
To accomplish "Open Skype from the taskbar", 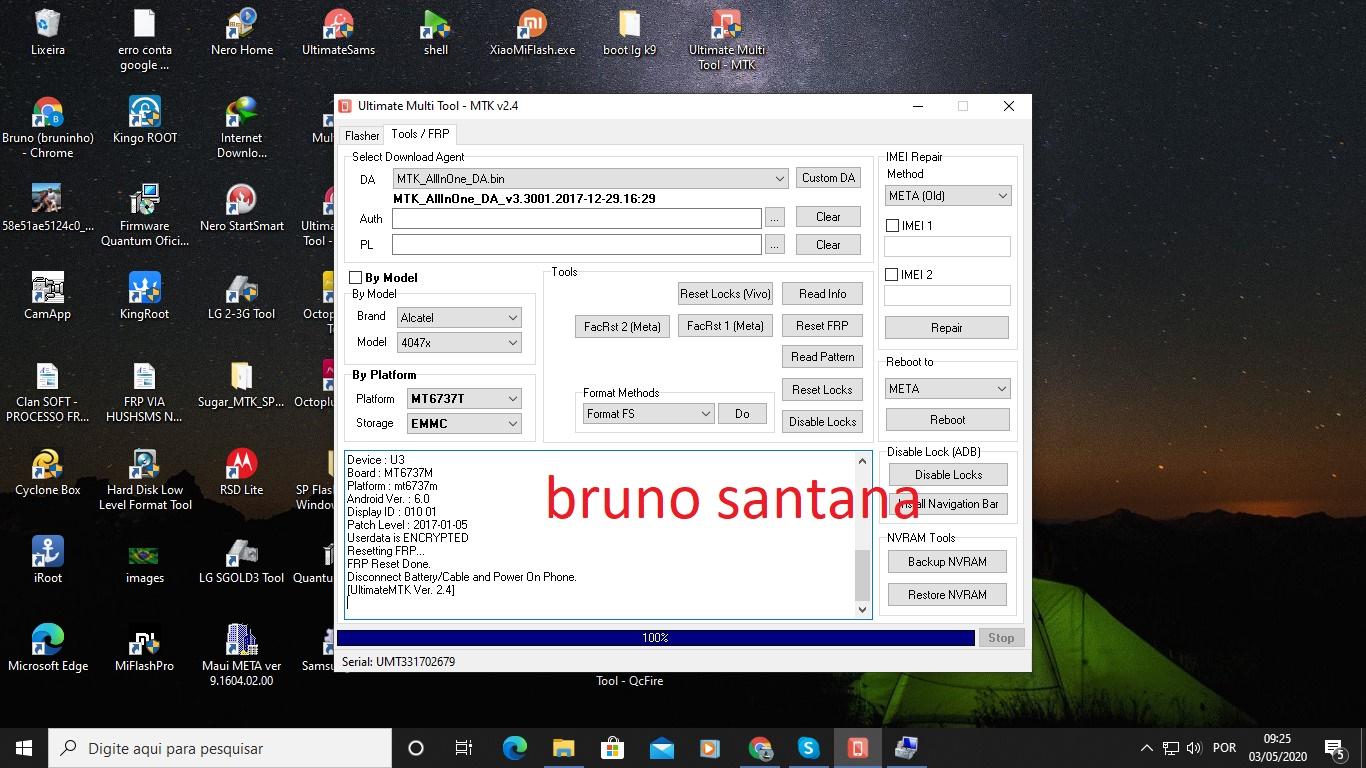I will [808, 748].
